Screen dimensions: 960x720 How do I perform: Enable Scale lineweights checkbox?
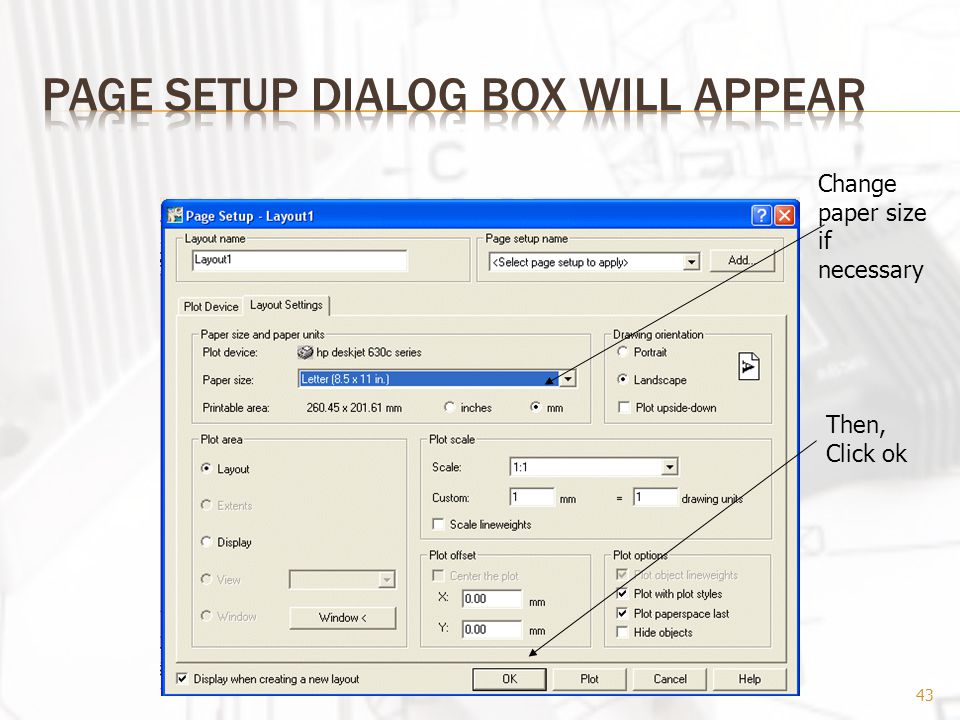tap(438, 524)
